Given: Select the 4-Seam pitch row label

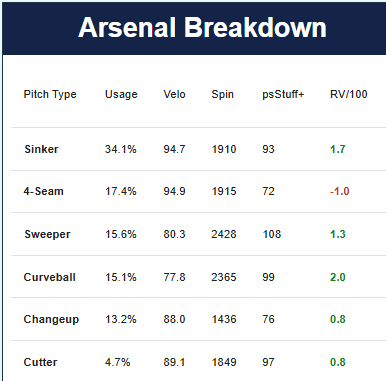Looking at the screenshot, I should pos(43,191).
